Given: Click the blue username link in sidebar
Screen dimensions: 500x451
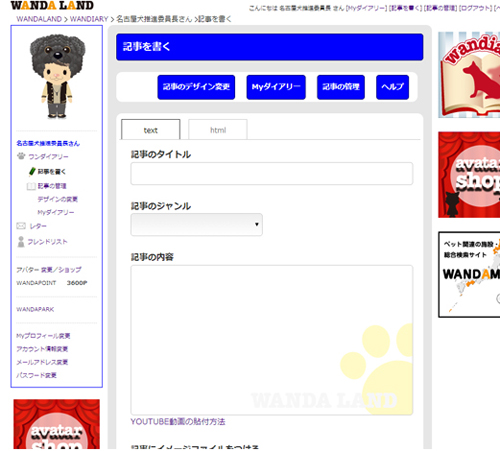Looking at the screenshot, I should [48, 143].
